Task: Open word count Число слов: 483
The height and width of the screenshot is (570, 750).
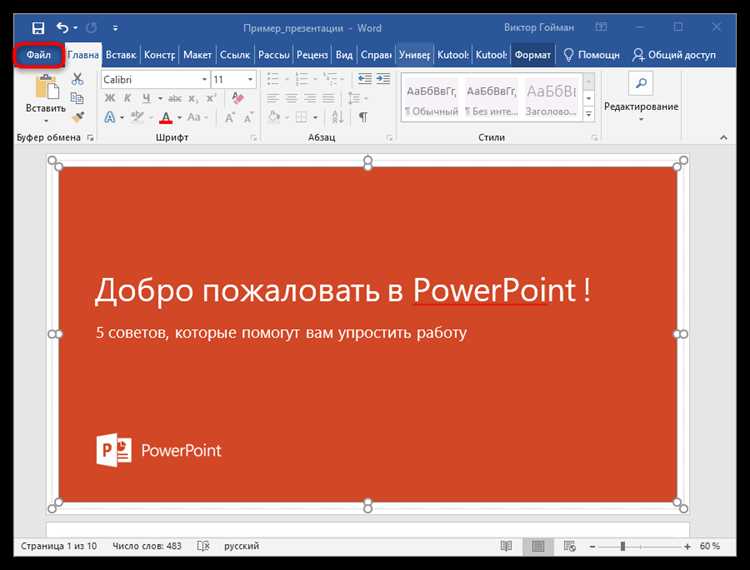Action: (x=147, y=546)
